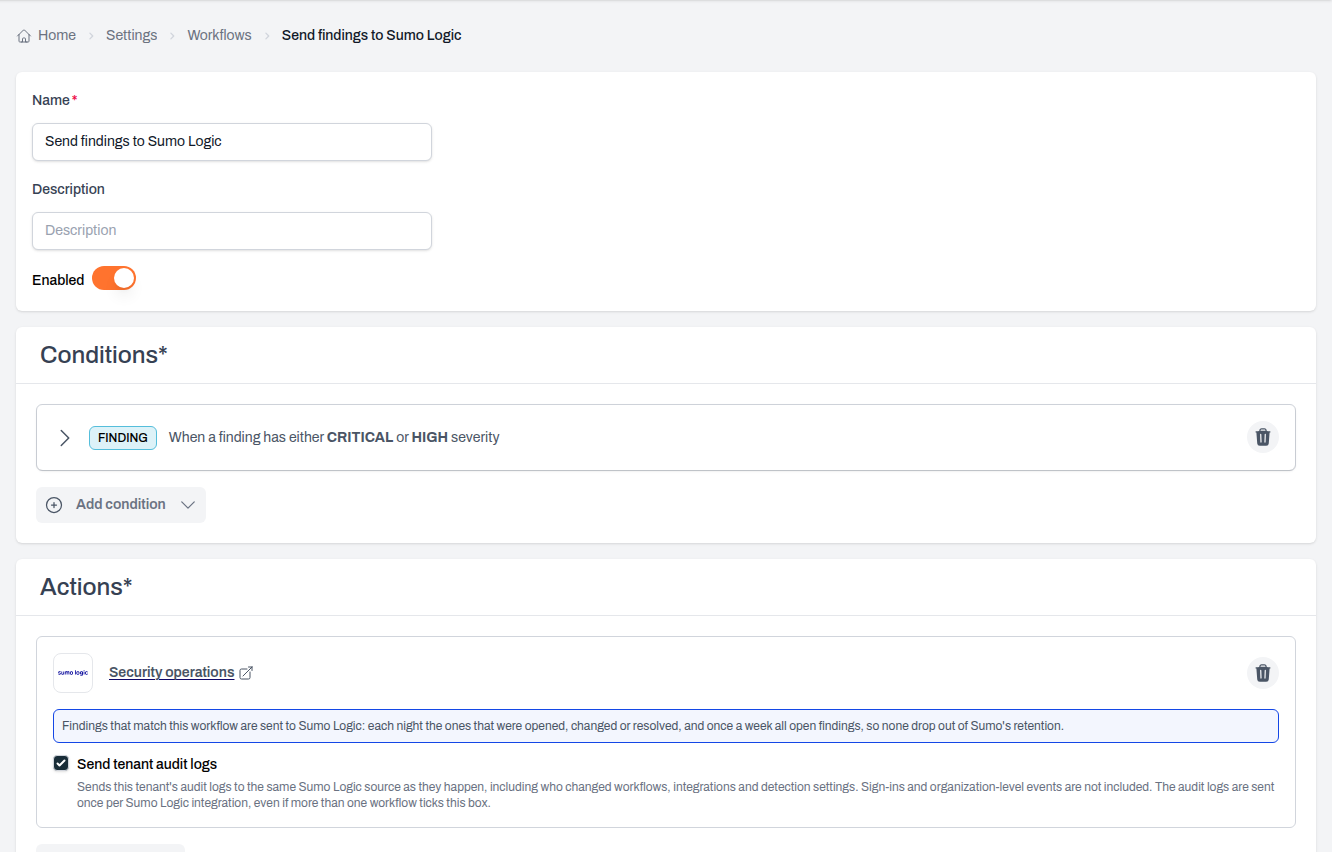Click into the Description field
Screen dimensions: 1332x852
tap(232, 230)
